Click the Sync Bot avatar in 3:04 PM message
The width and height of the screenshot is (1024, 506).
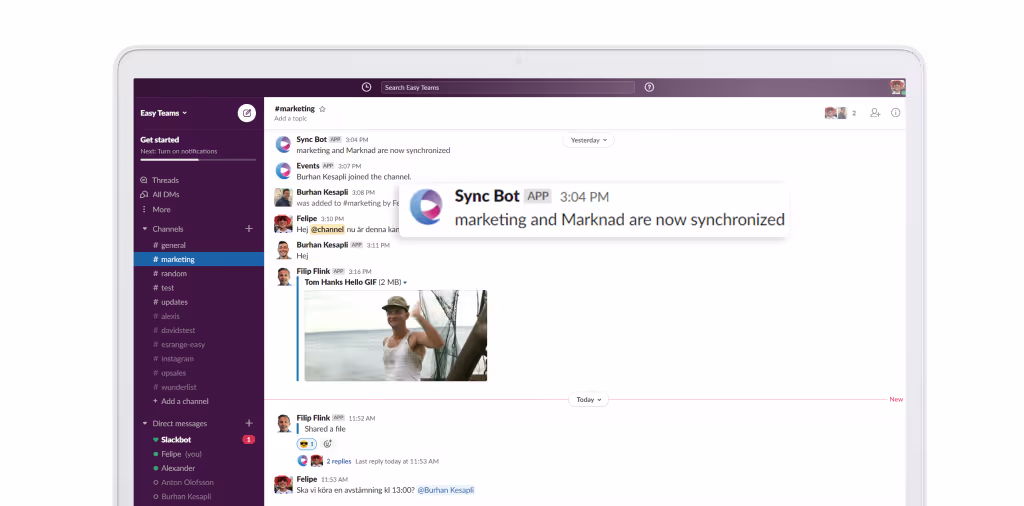click(283, 144)
